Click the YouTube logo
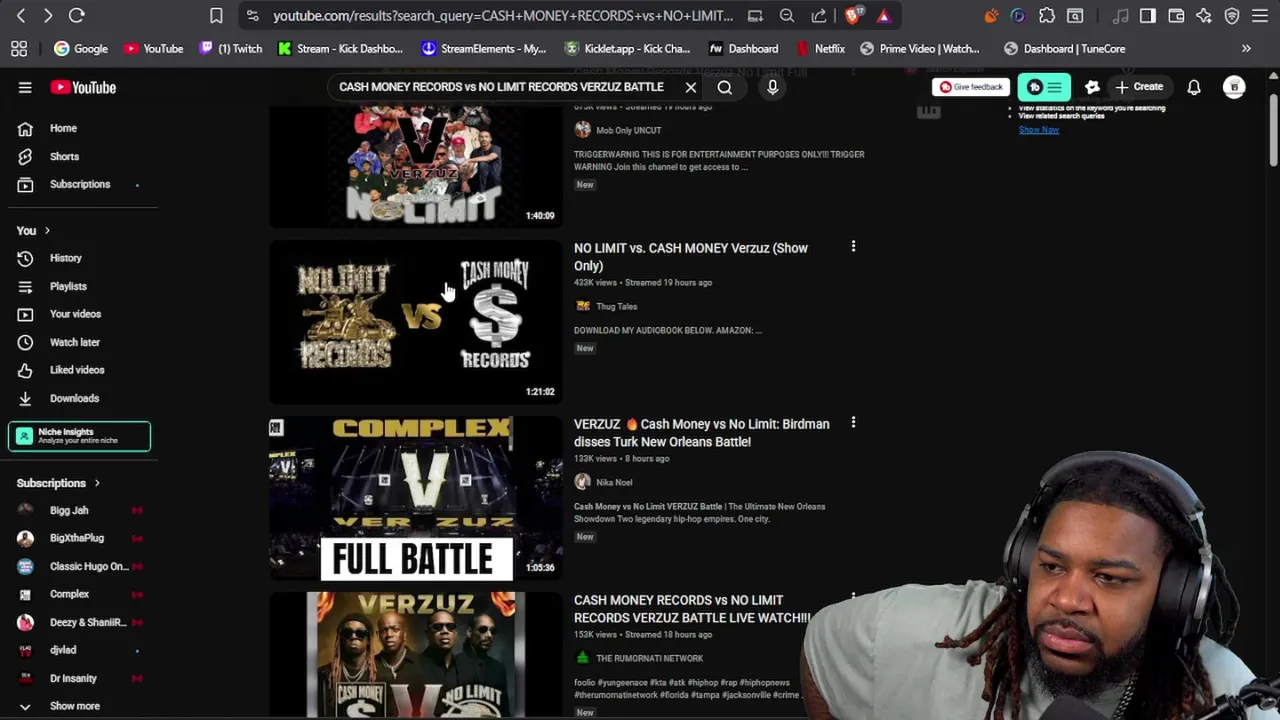The width and height of the screenshot is (1280, 720). (83, 87)
